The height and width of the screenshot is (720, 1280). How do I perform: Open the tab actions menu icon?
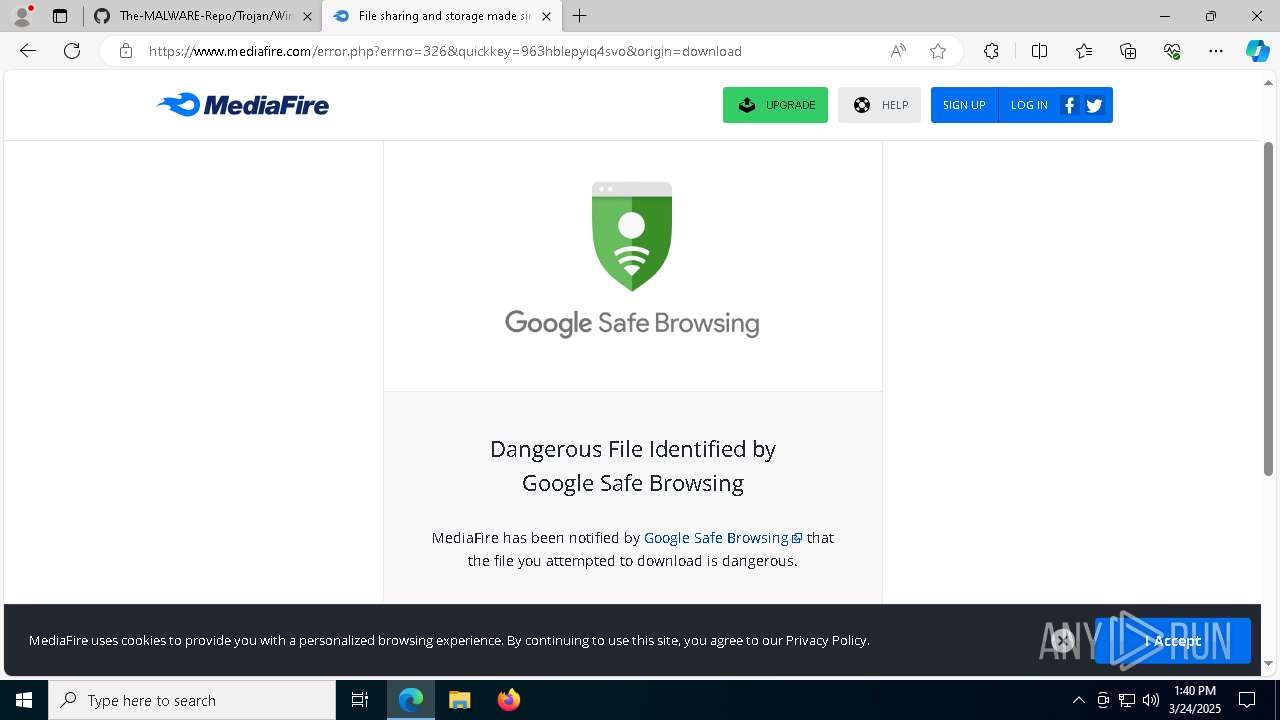point(60,16)
